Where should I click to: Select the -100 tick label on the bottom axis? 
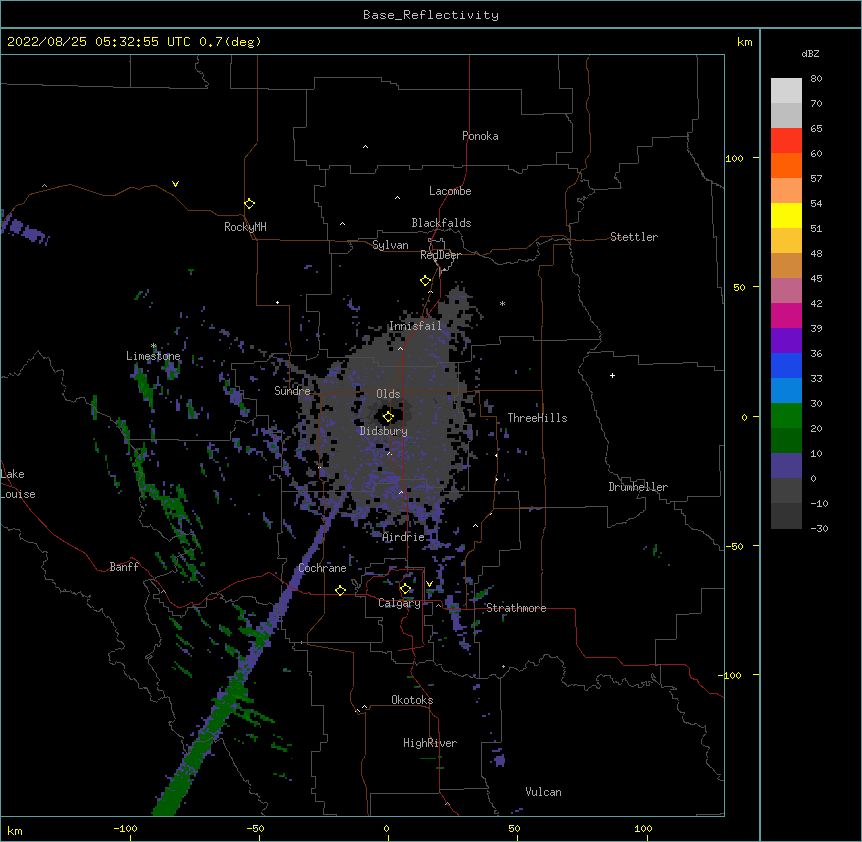point(125,828)
